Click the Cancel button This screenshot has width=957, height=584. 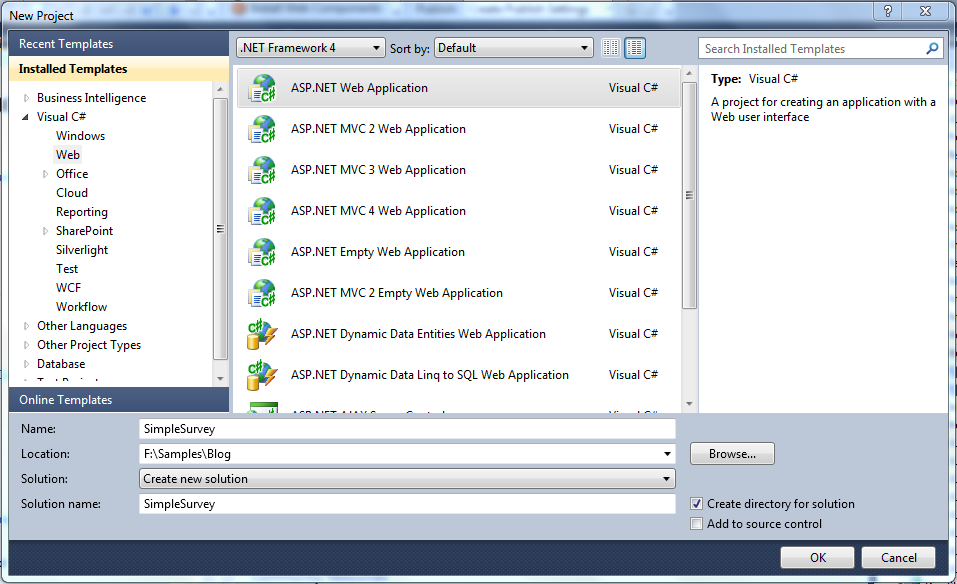(x=898, y=557)
